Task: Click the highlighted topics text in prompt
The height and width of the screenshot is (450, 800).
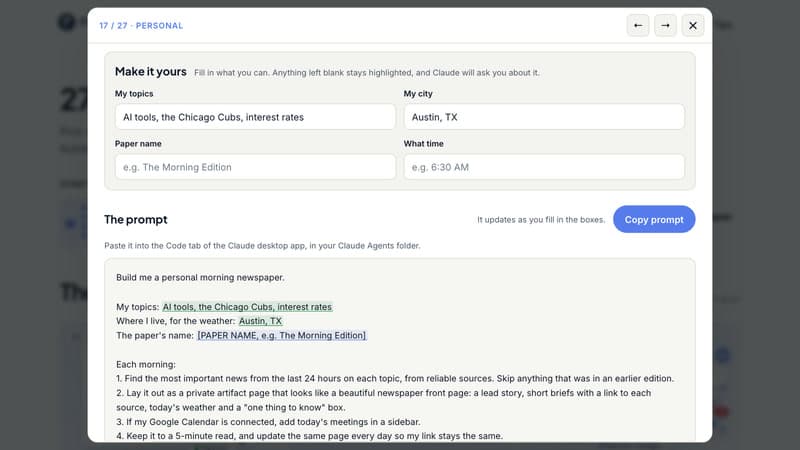Action: [x=247, y=307]
